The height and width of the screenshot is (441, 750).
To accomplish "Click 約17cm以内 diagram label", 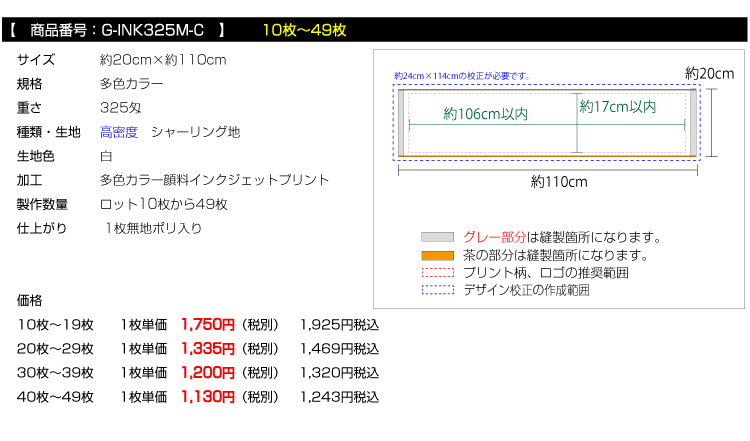I will 618,107.
